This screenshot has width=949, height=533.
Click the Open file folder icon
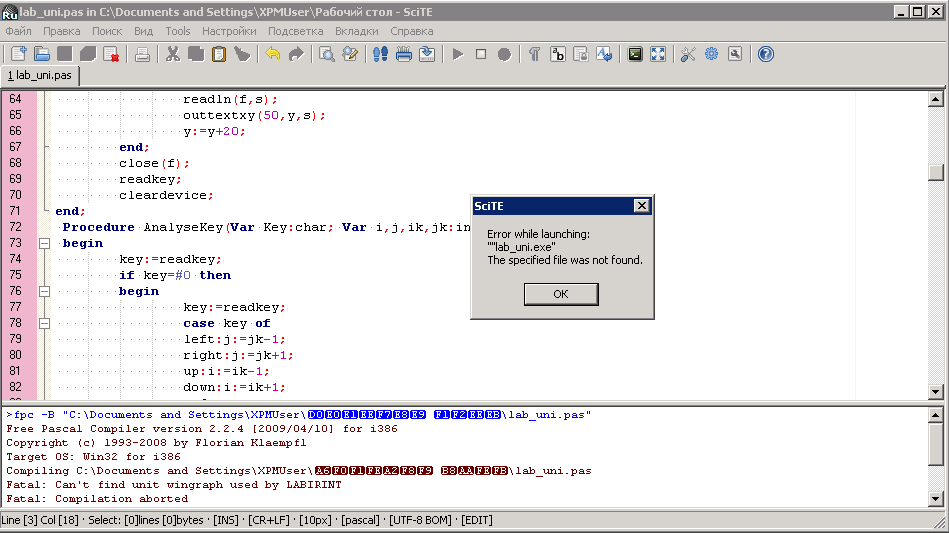pyautogui.click(x=42, y=54)
